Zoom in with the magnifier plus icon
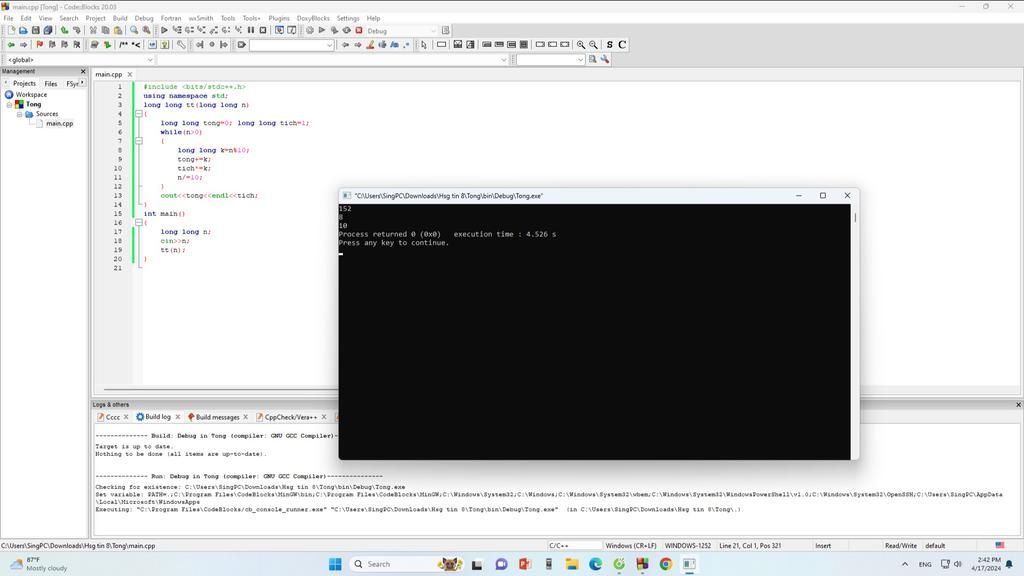Image resolution: width=1024 pixels, height=576 pixels. [581, 44]
